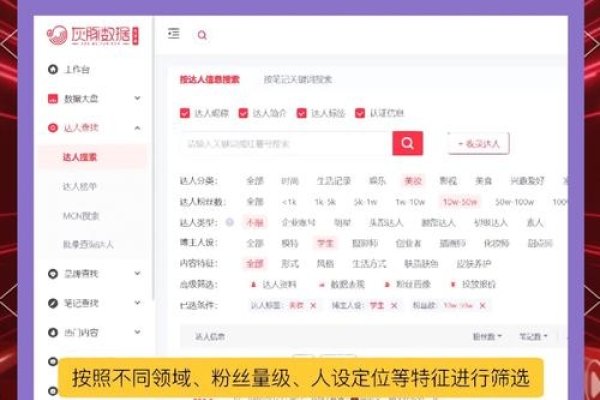Select 美食 under 达人分类
The width and height of the screenshot is (600, 400).
(x=483, y=181)
